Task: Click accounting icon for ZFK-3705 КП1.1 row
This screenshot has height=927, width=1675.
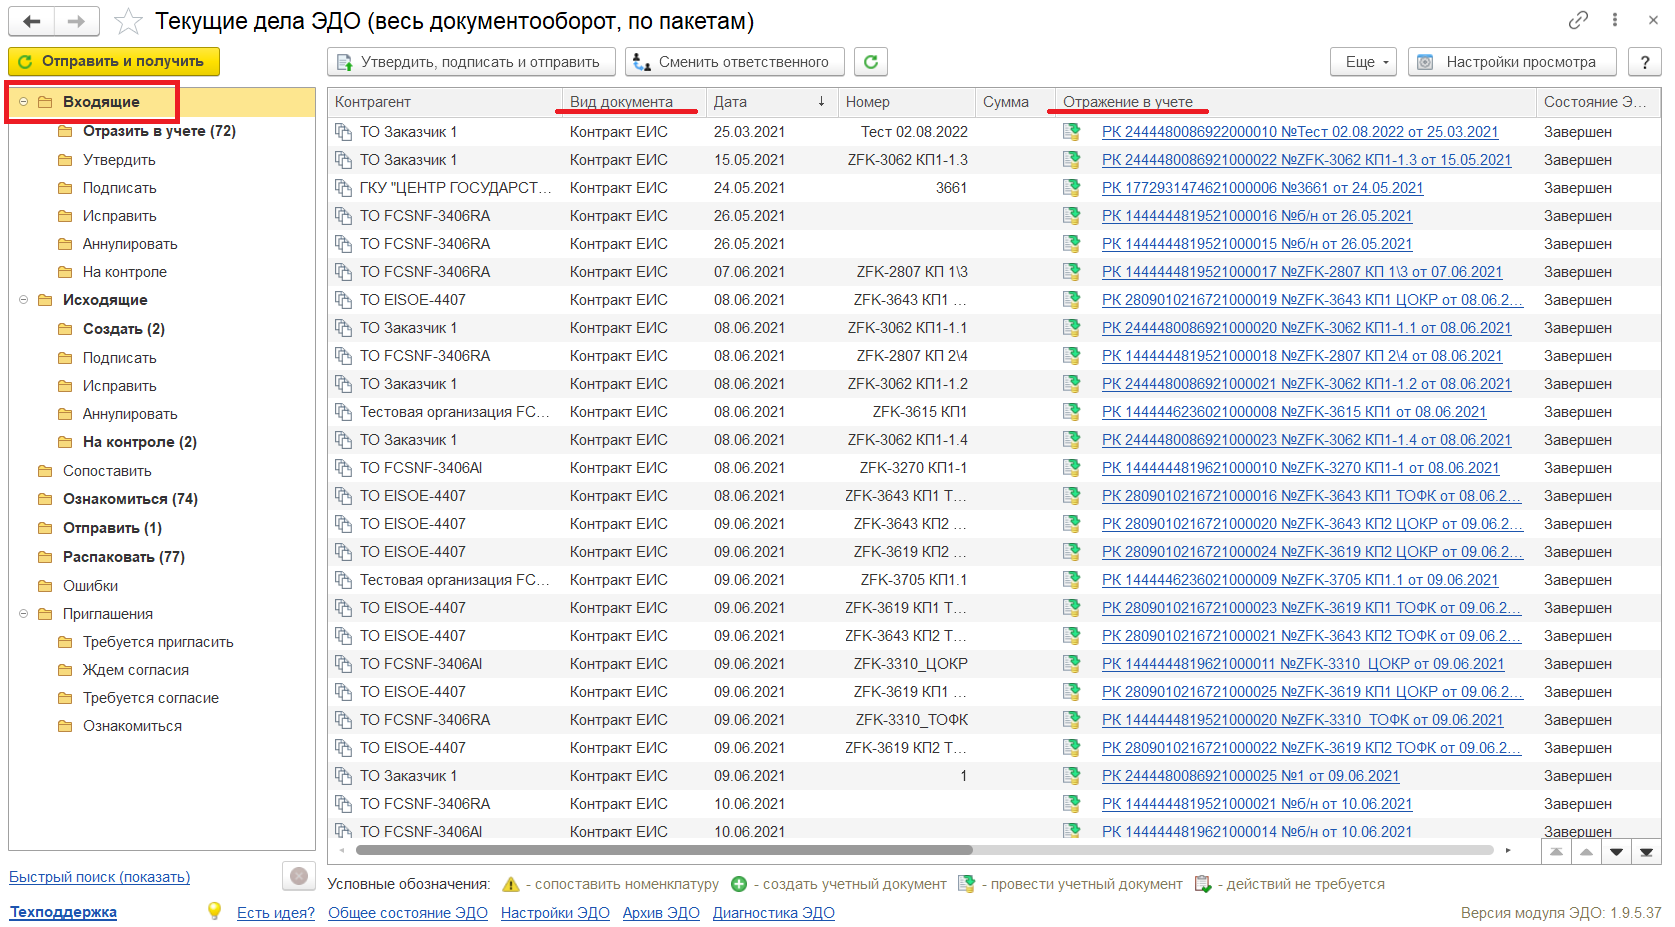Action: [1072, 580]
